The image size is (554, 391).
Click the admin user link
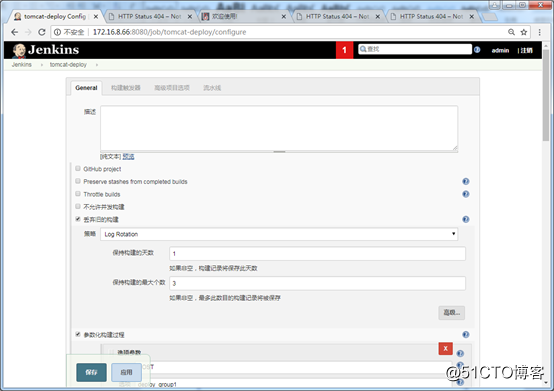click(x=500, y=51)
